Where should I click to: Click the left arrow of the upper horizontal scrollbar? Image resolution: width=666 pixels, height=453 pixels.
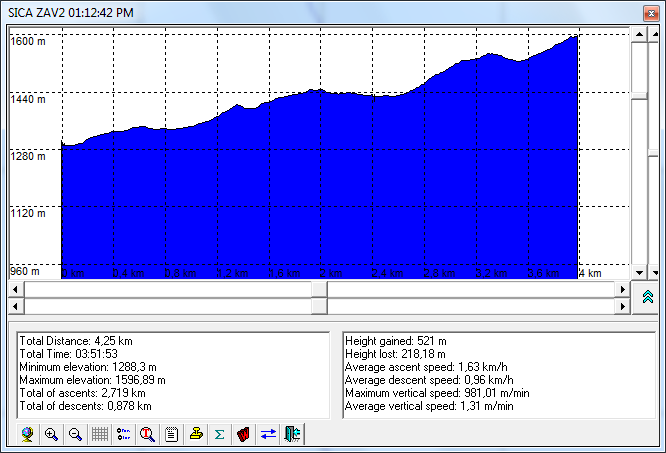click(x=15, y=289)
